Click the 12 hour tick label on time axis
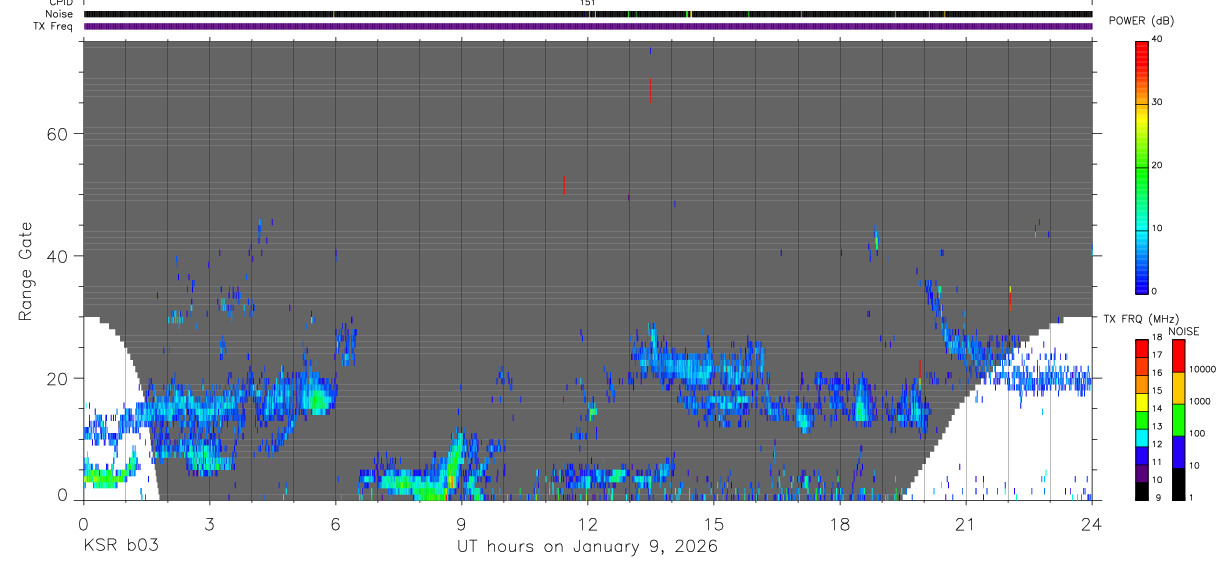Screen dimensions: 1228x567 (587, 524)
